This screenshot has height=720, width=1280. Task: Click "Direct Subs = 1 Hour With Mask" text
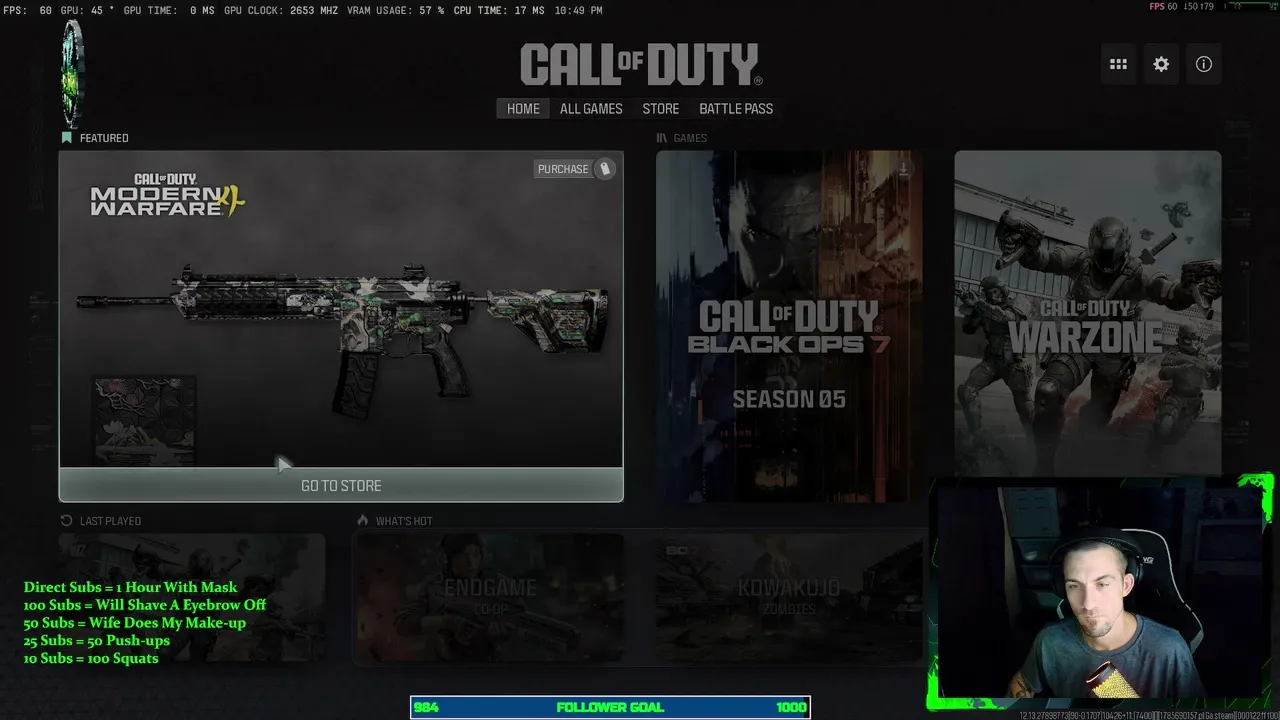coord(131,587)
